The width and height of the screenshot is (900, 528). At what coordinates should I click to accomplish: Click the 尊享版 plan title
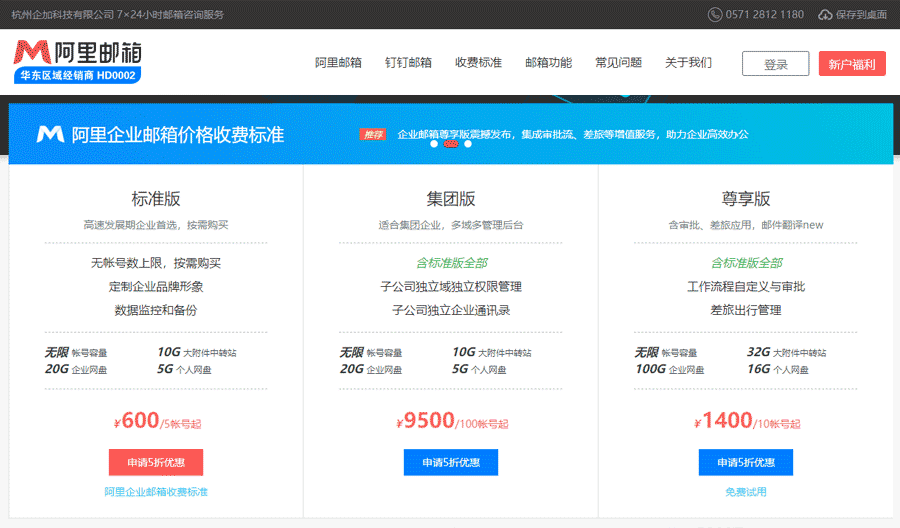[746, 199]
